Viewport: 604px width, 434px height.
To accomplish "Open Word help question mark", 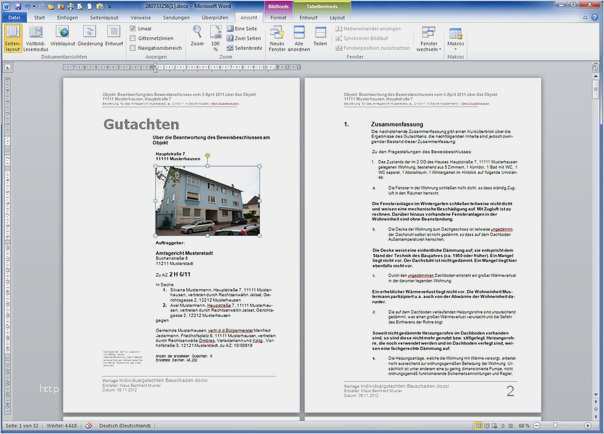I will click(x=595, y=17).
